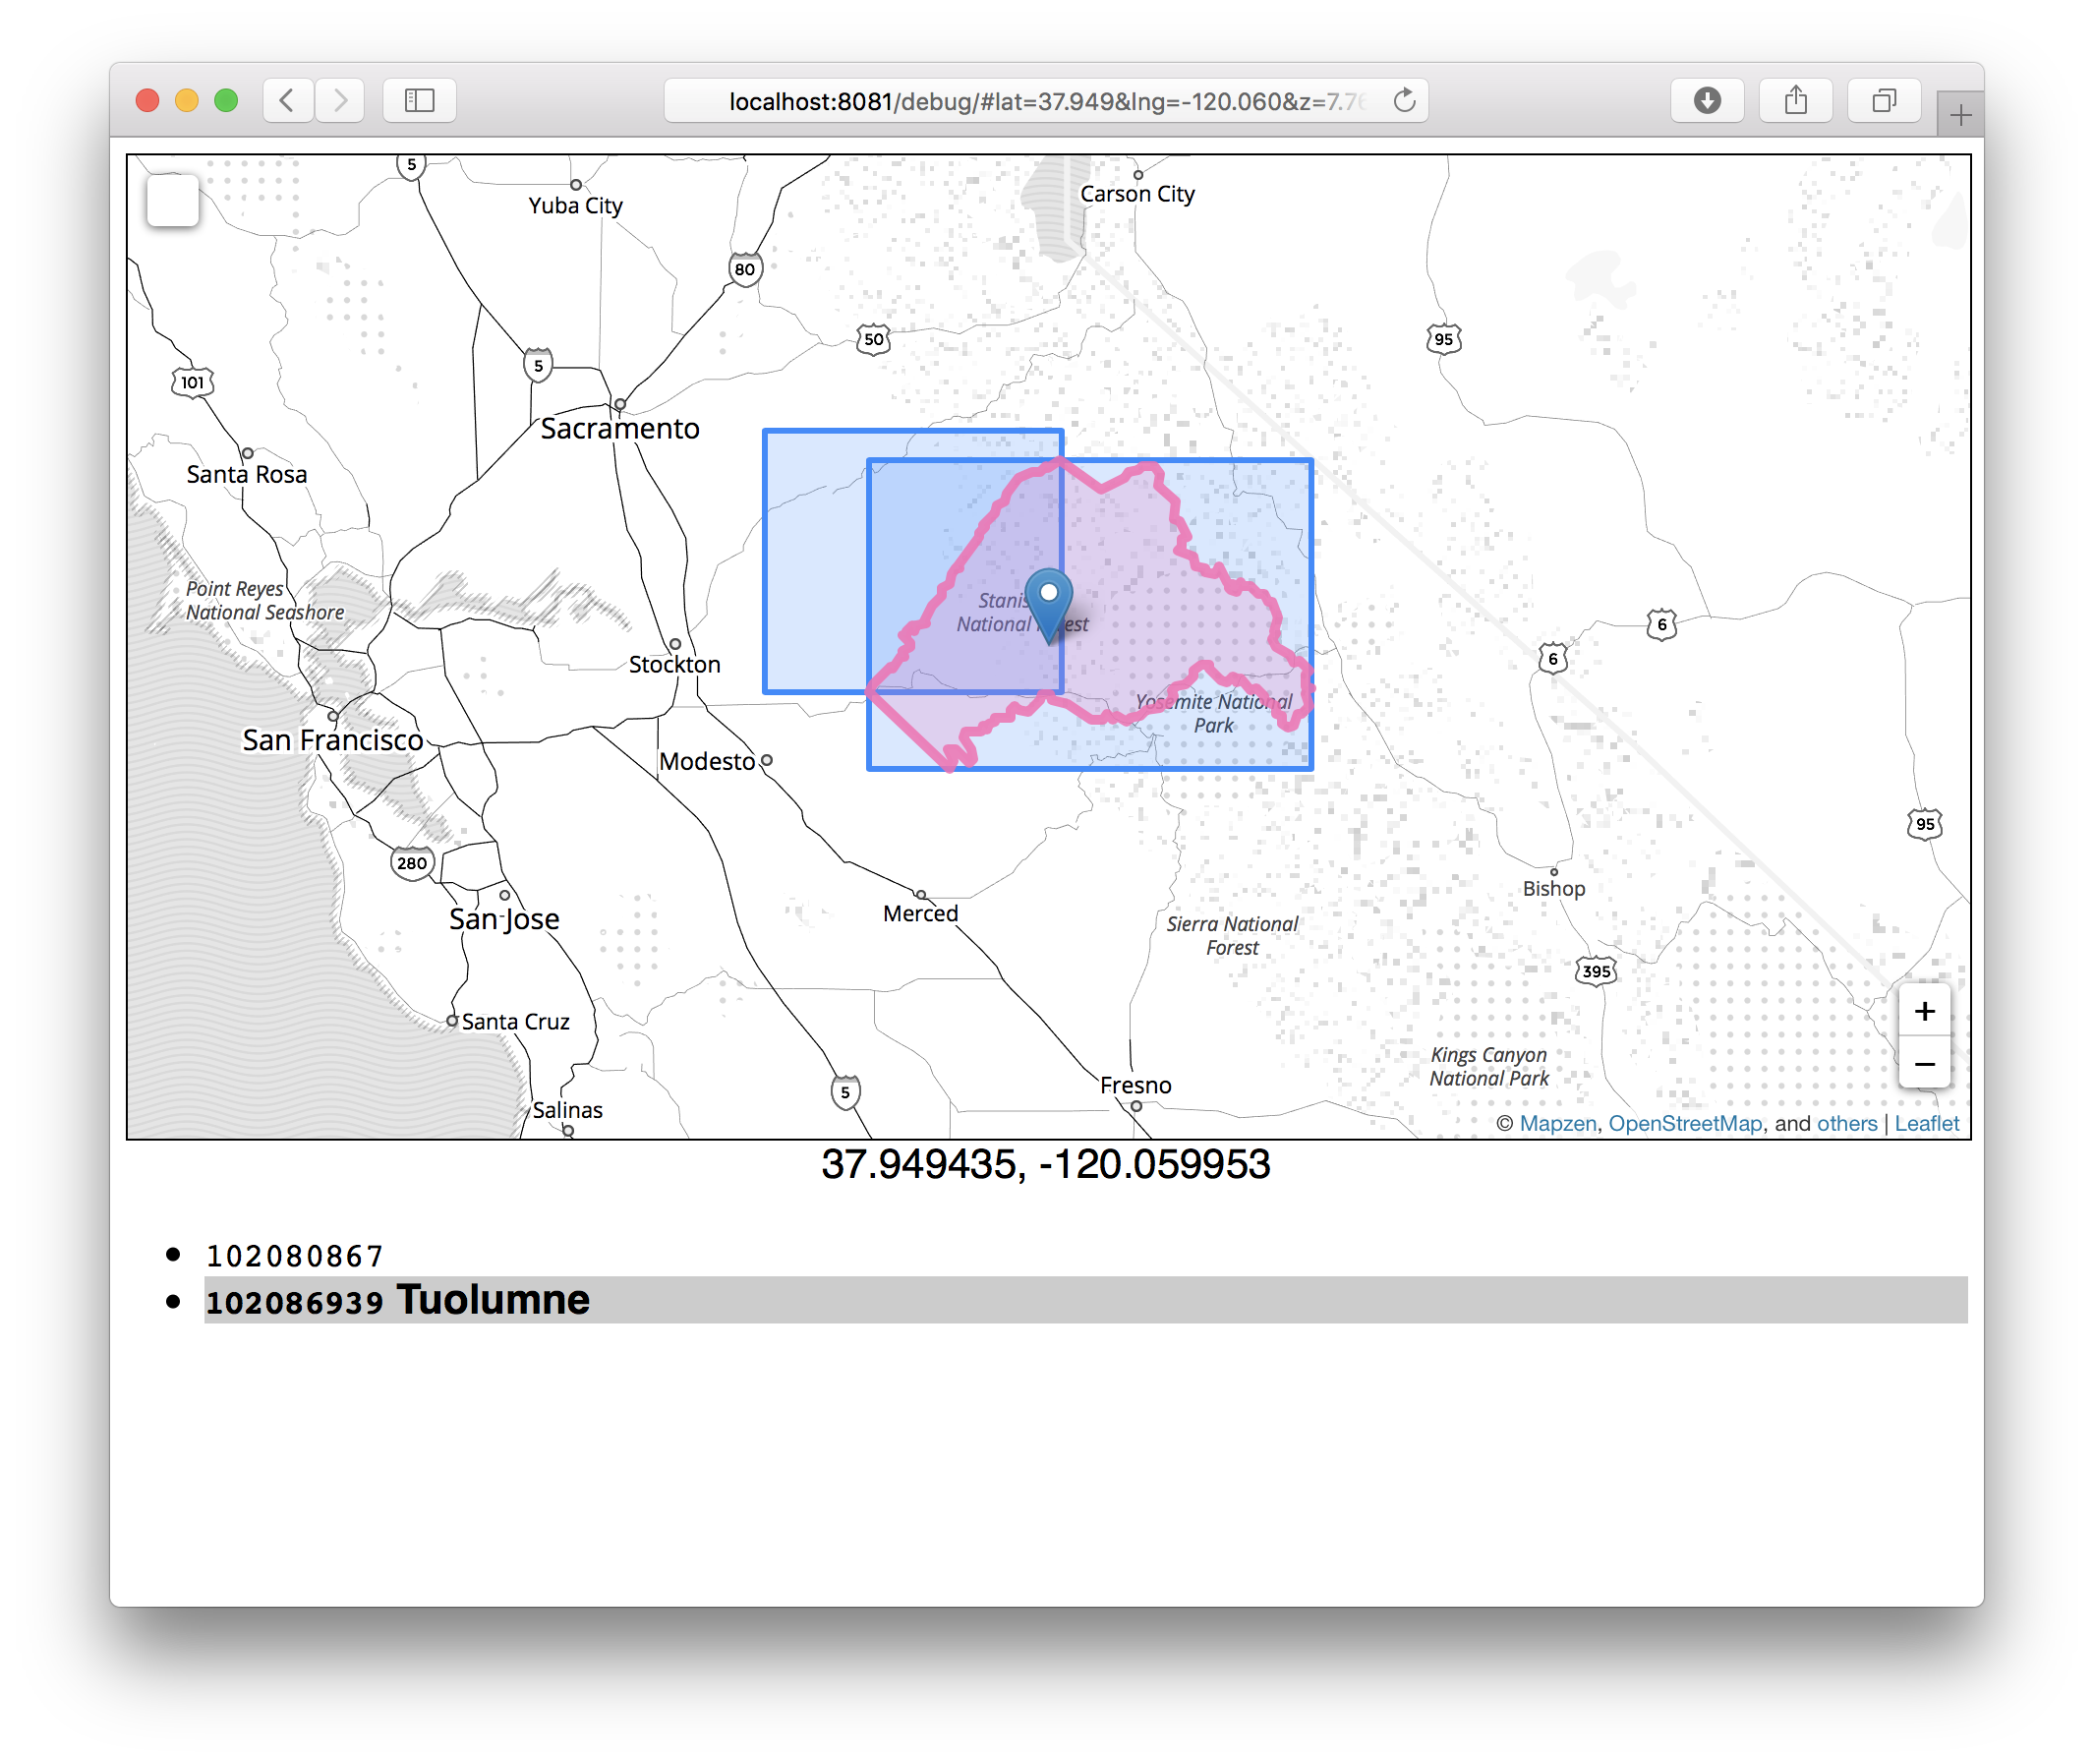
Task: Open the downloads arrow icon
Action: coord(1707,100)
